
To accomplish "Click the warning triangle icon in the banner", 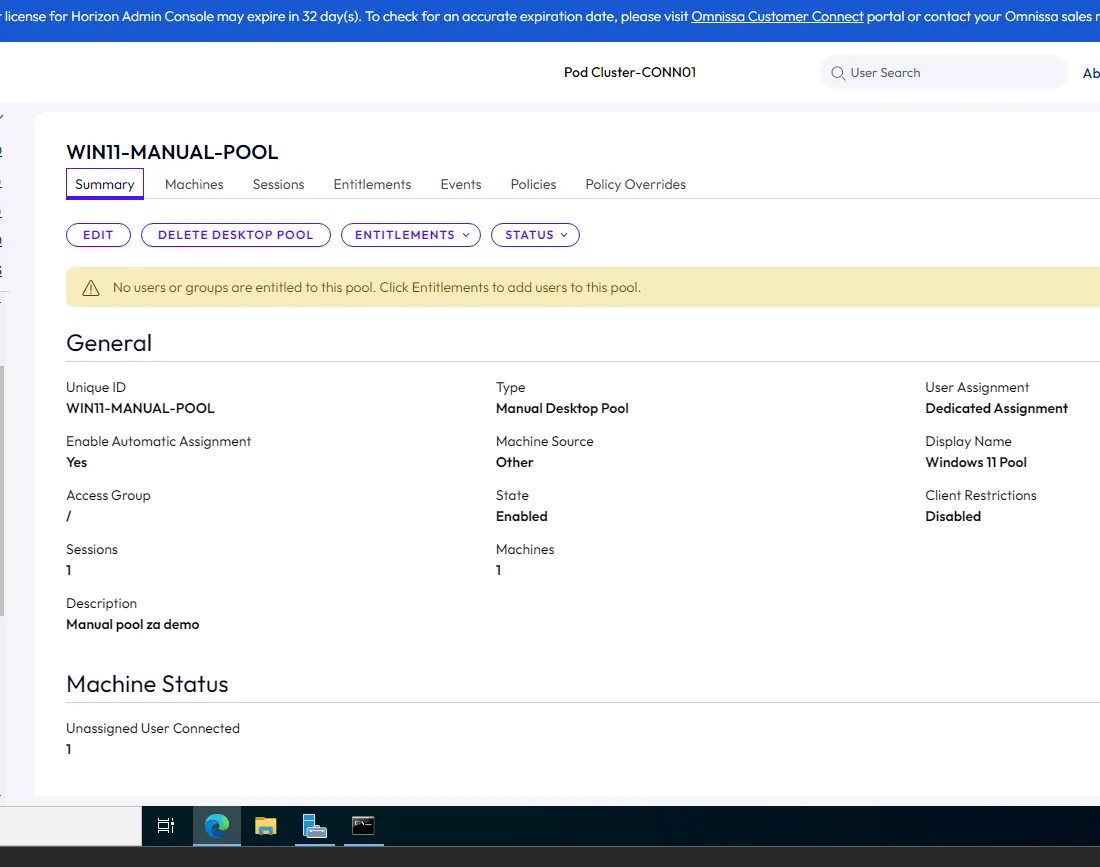I will [x=91, y=288].
